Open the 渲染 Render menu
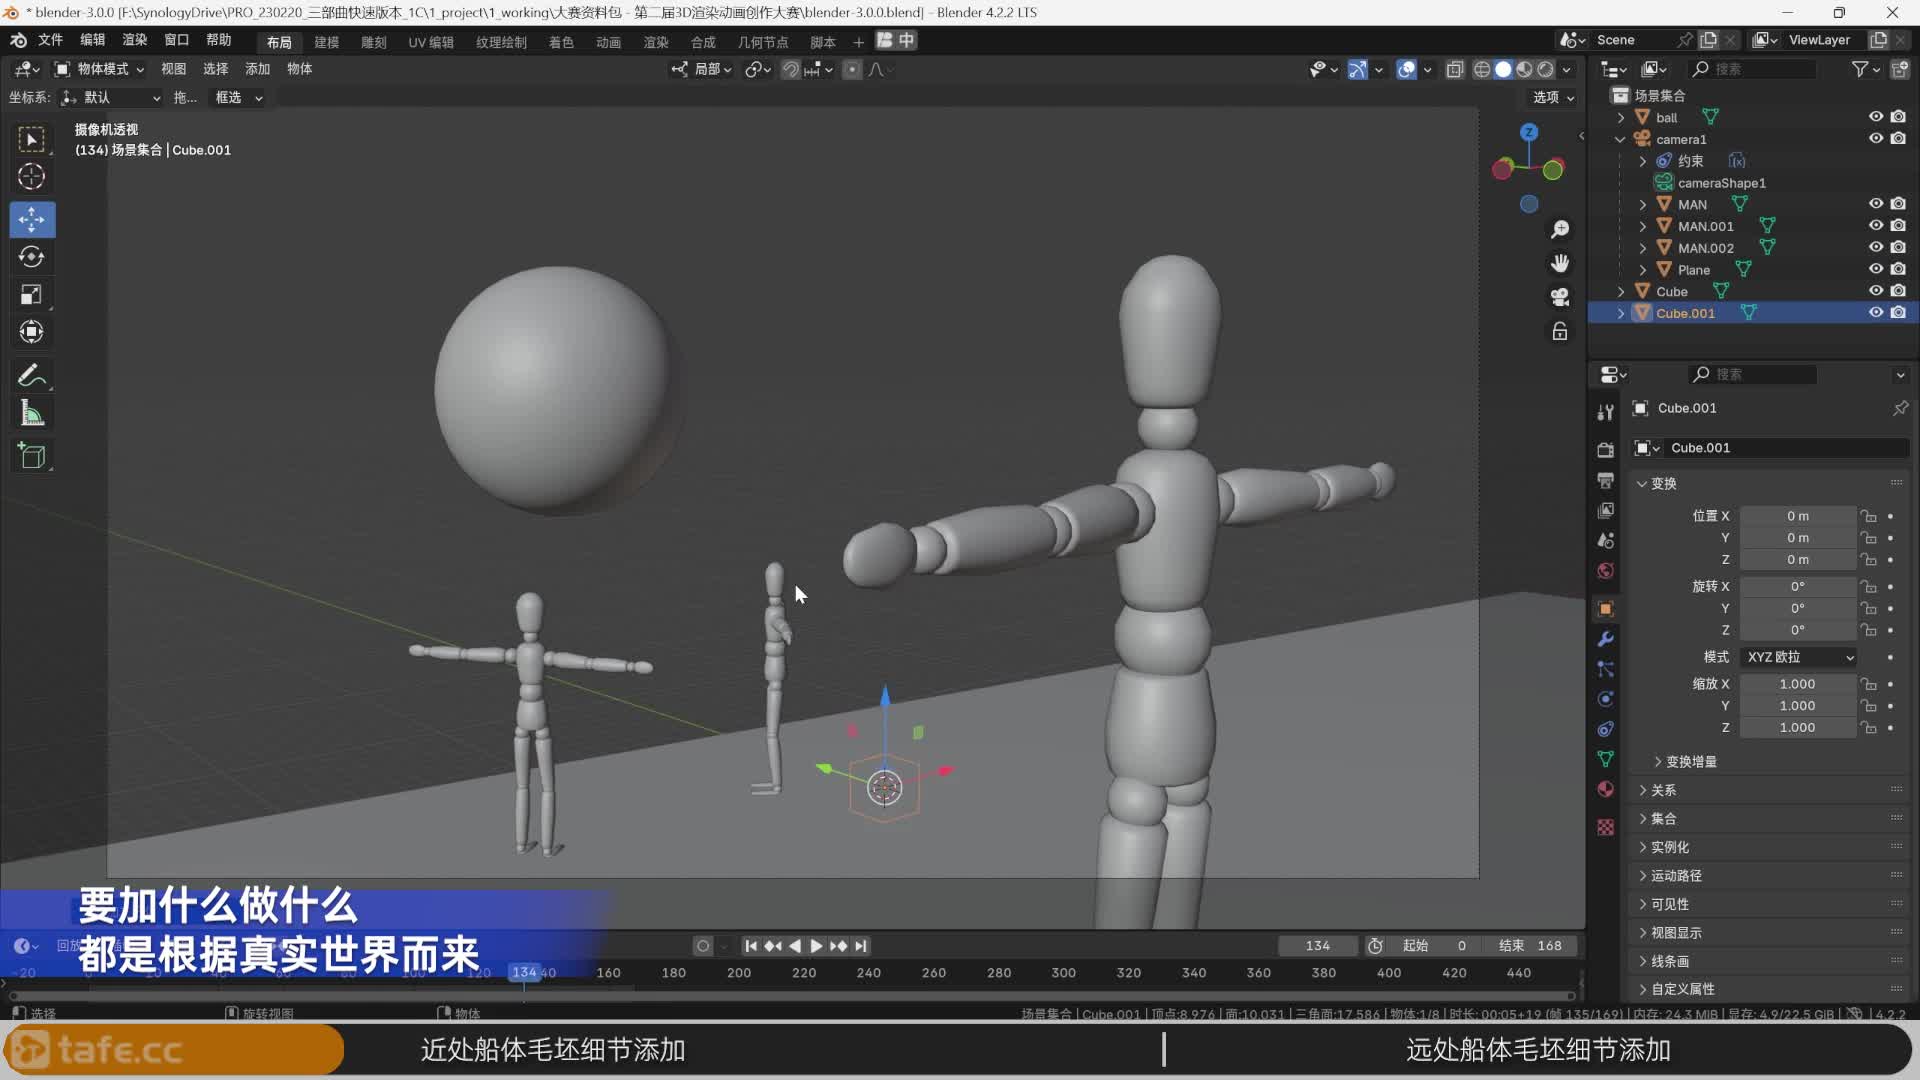Viewport: 1920px width, 1080px height. (134, 40)
